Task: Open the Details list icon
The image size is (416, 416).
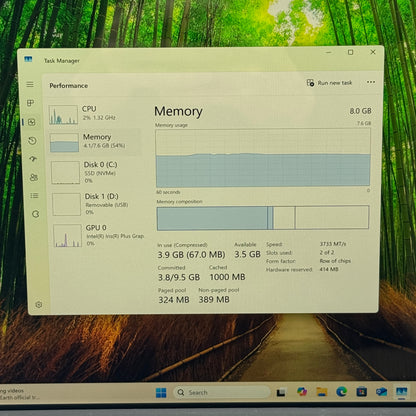Action: pos(34,196)
